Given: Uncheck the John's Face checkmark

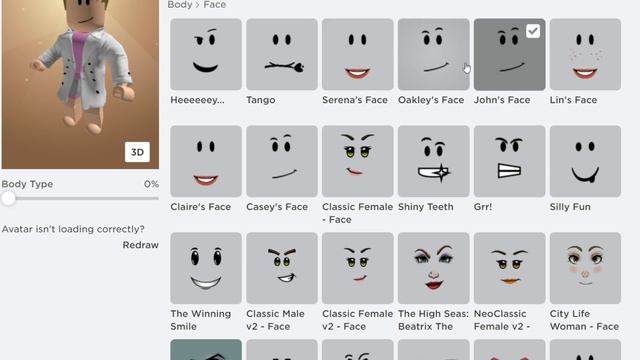Looking at the screenshot, I should pyautogui.click(x=533, y=31).
